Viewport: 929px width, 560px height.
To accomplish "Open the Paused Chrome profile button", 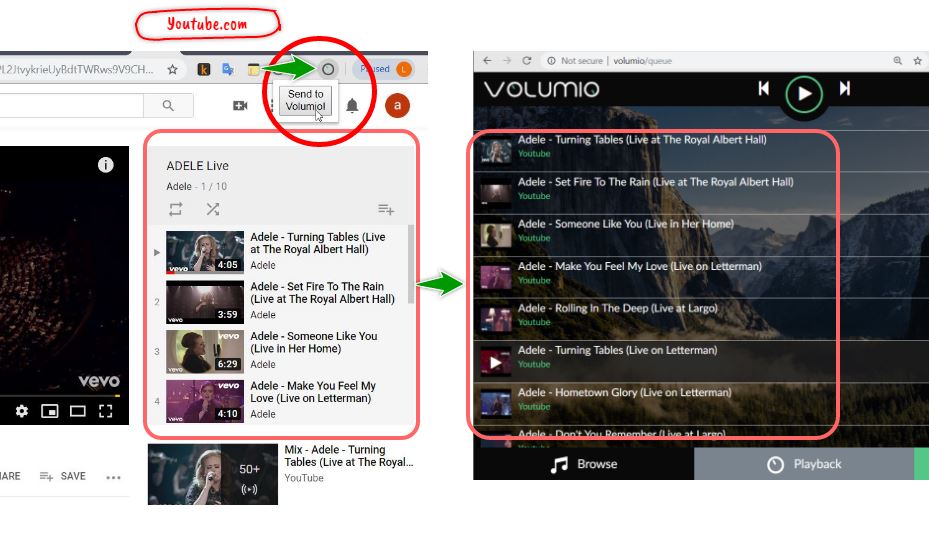I will coord(385,69).
